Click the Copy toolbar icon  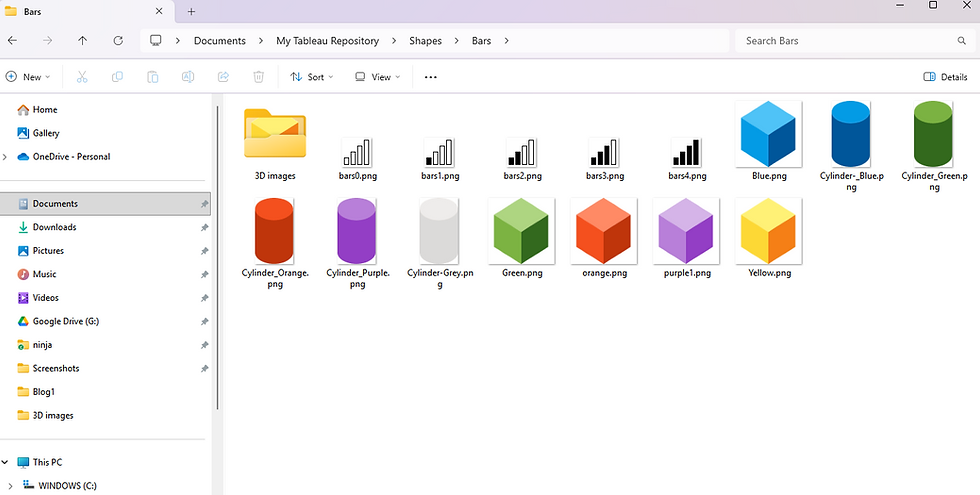pyautogui.click(x=117, y=77)
